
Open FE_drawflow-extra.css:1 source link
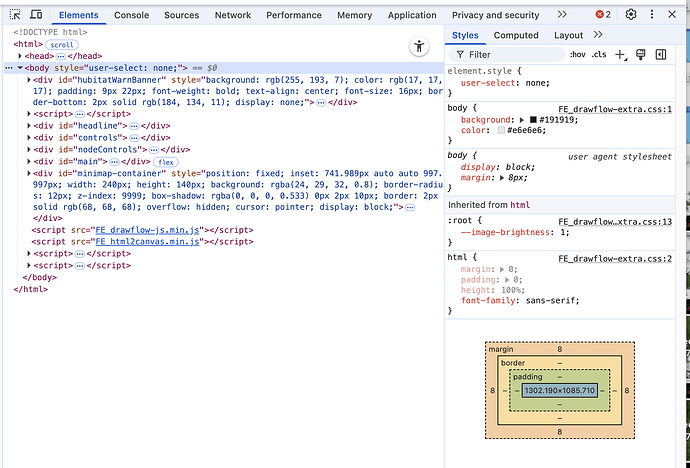tap(615, 109)
